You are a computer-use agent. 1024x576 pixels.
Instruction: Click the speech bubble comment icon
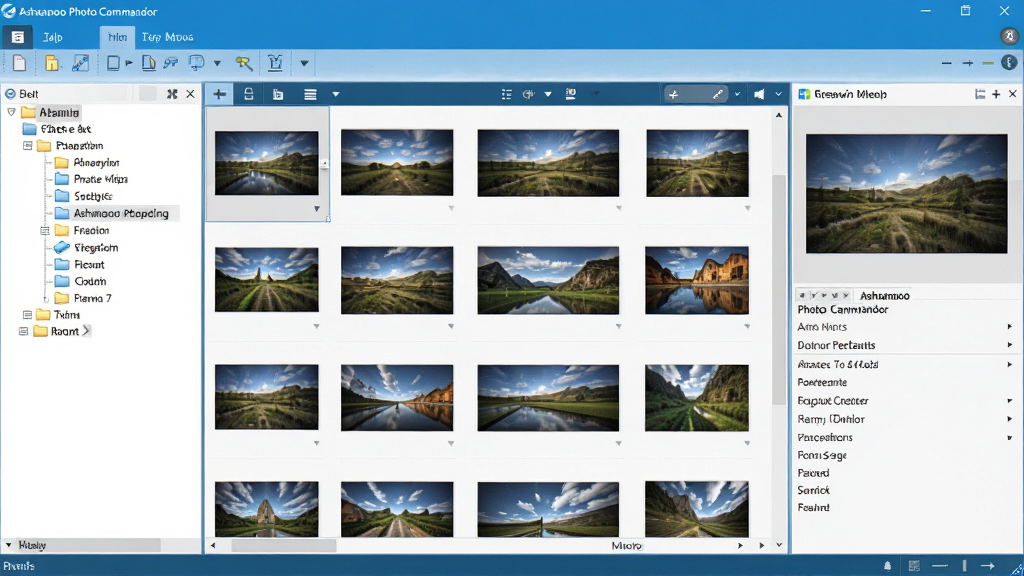click(x=196, y=63)
